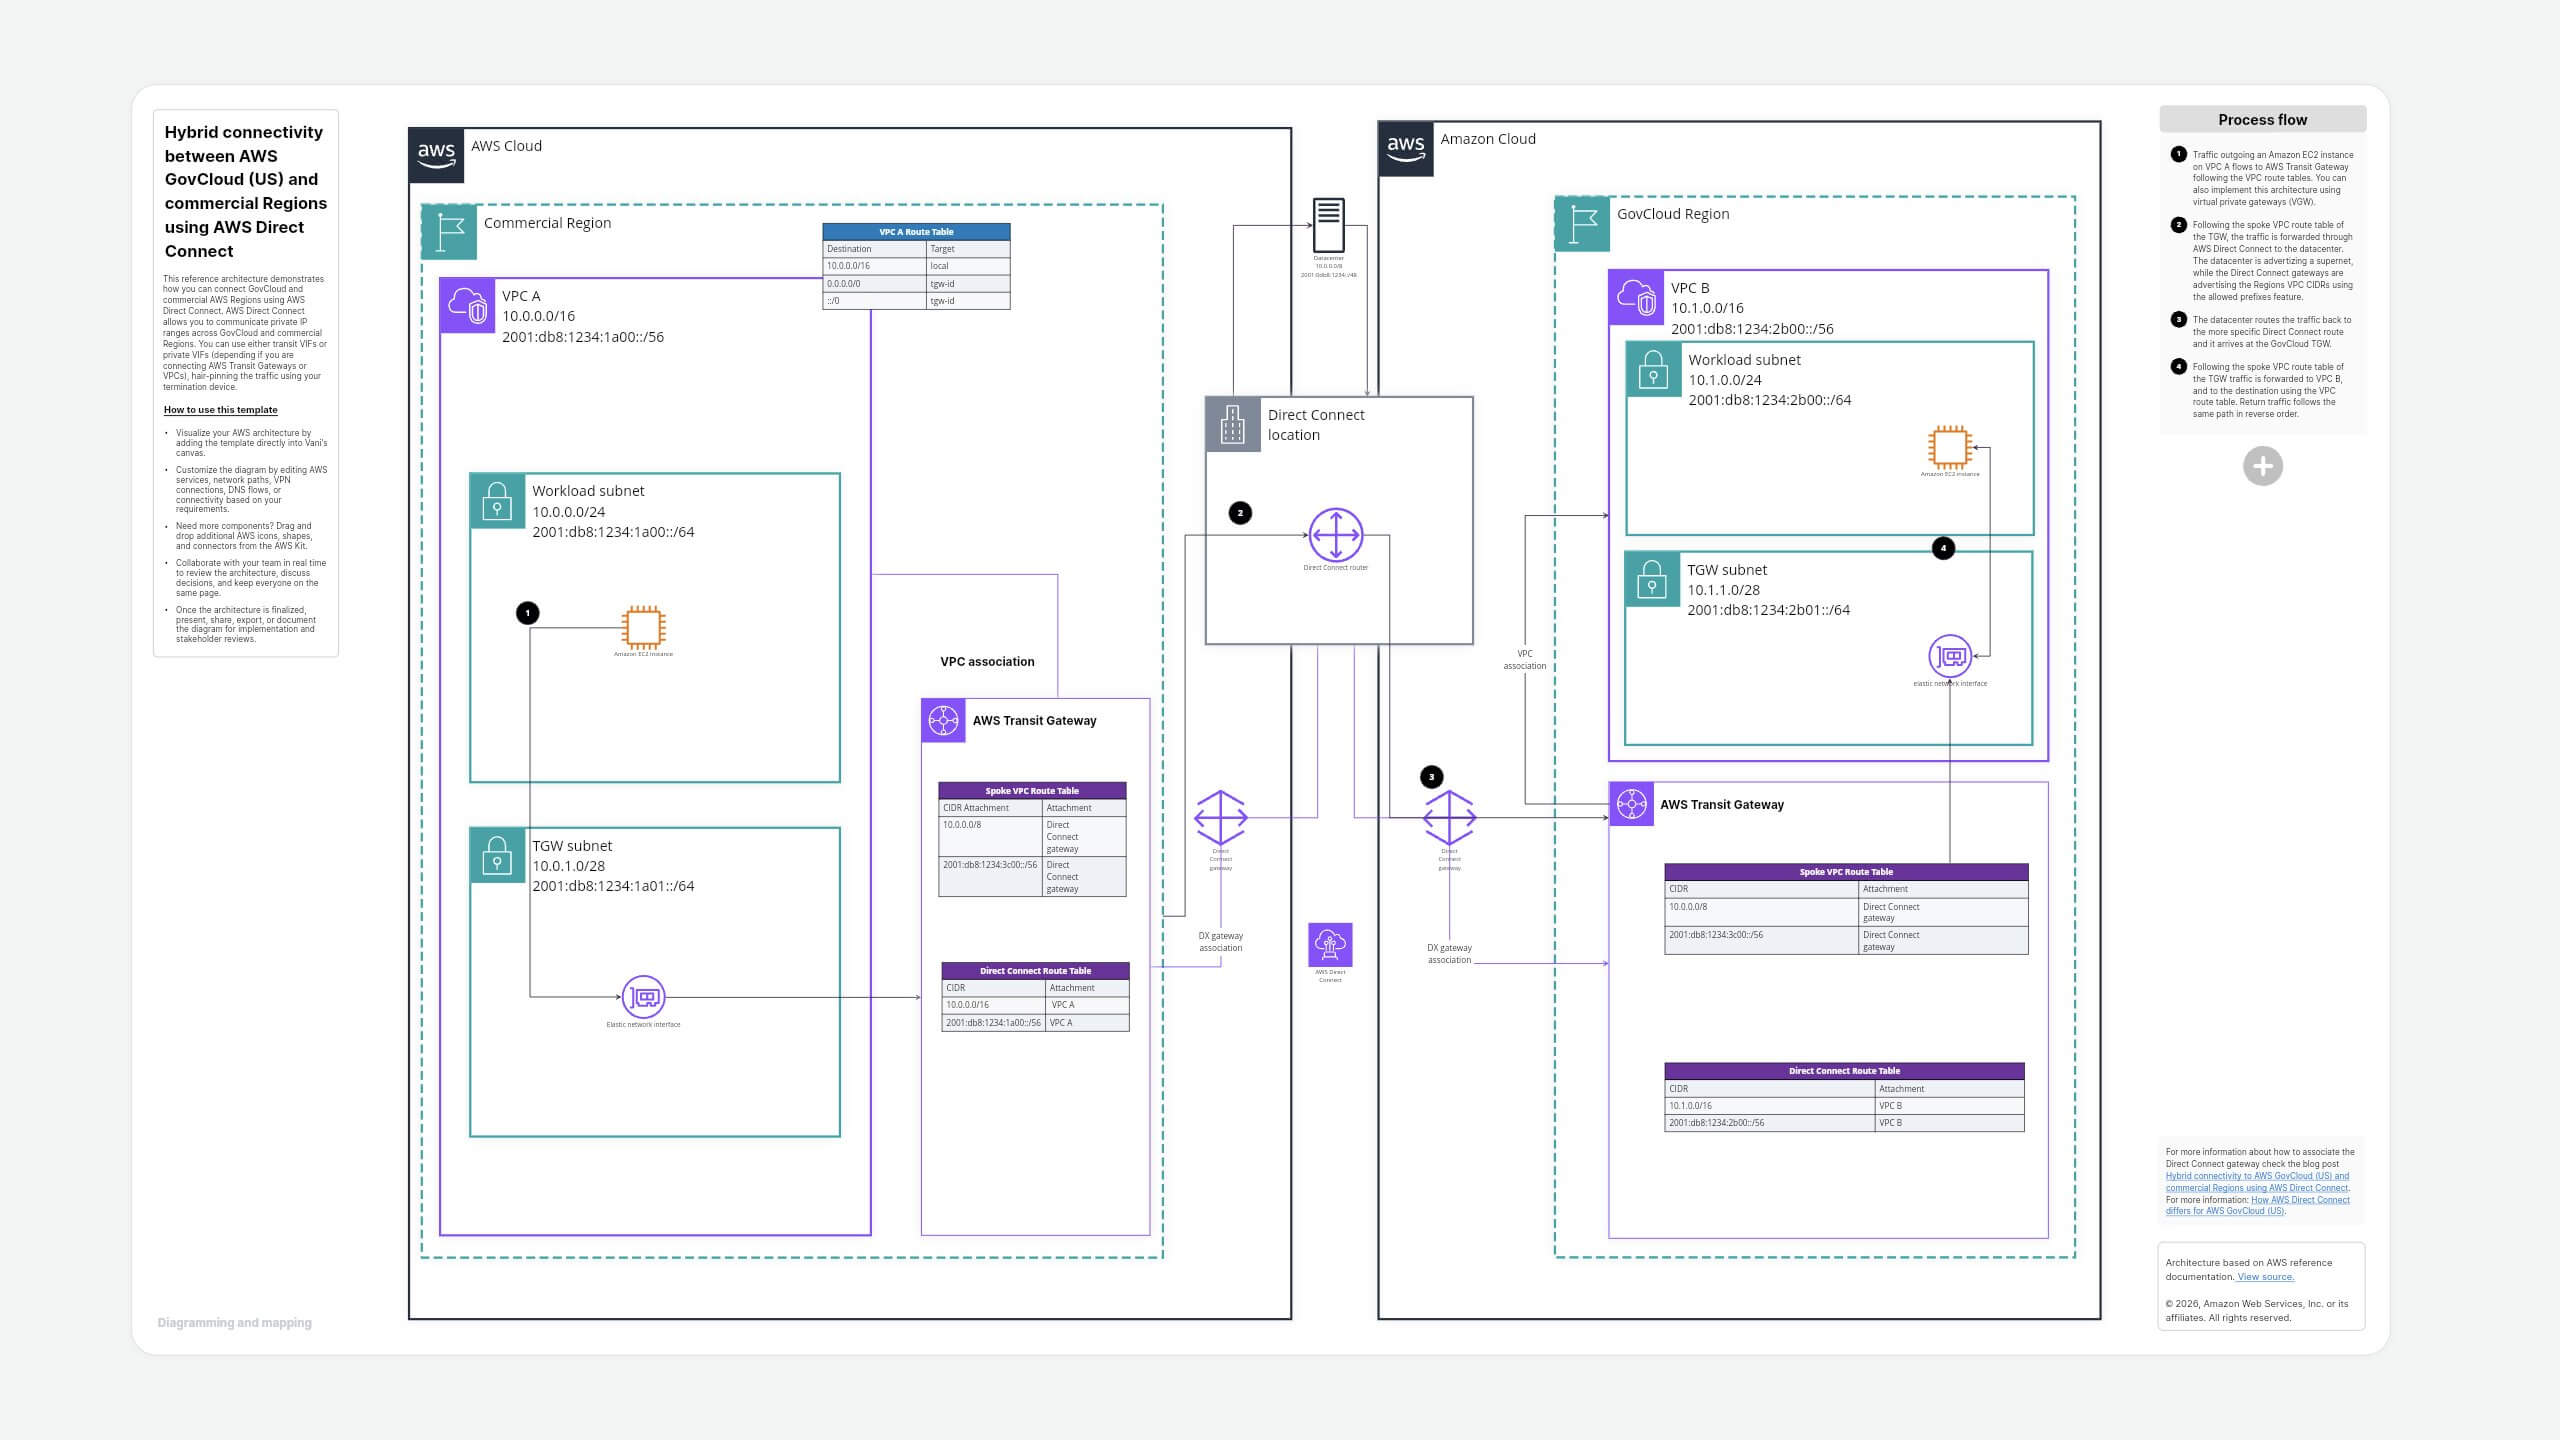2560x1440 pixels.
Task: Click the "VPC A" title text
Action: click(x=521, y=296)
